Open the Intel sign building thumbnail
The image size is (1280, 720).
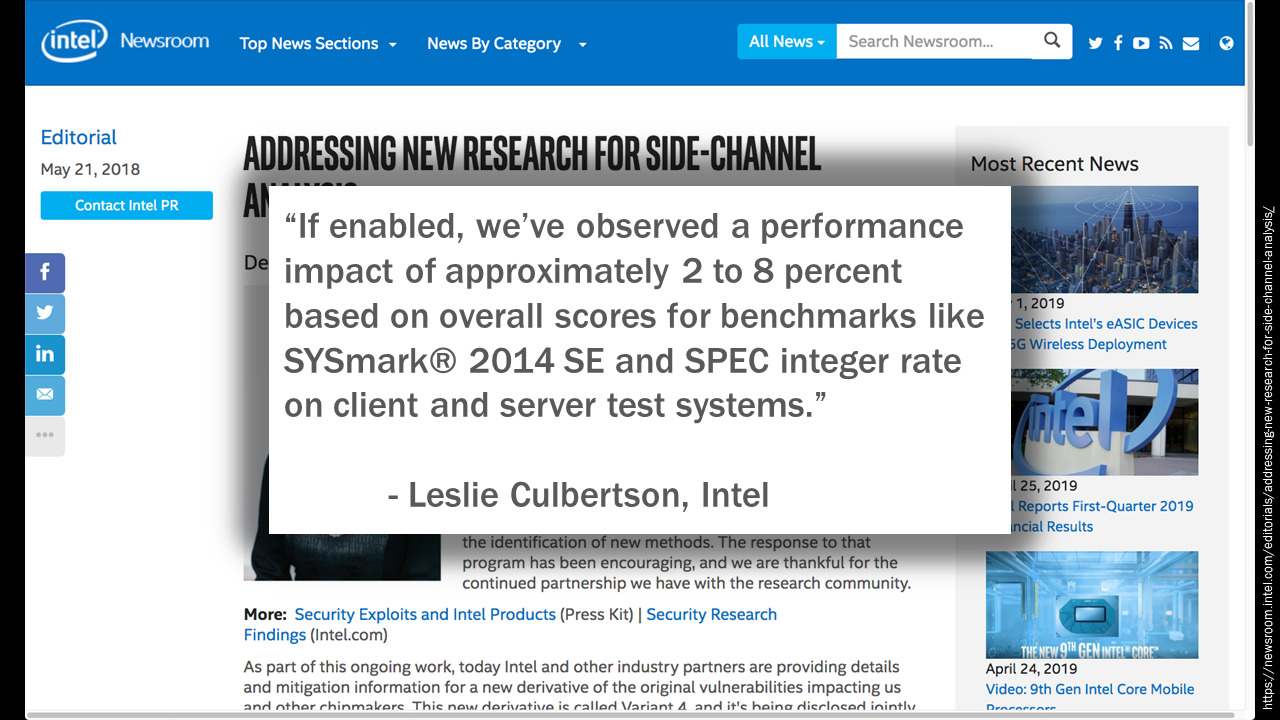1104,422
